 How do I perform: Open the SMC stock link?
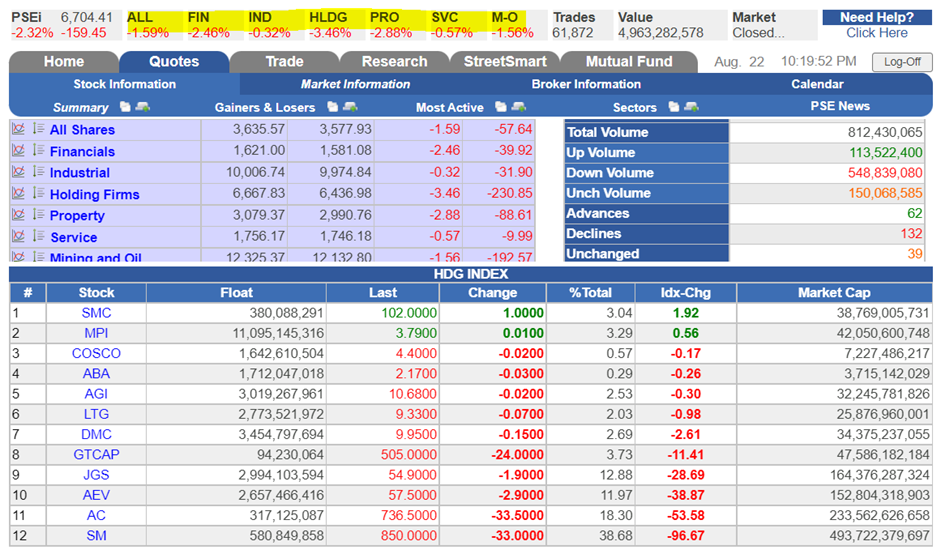(96, 313)
